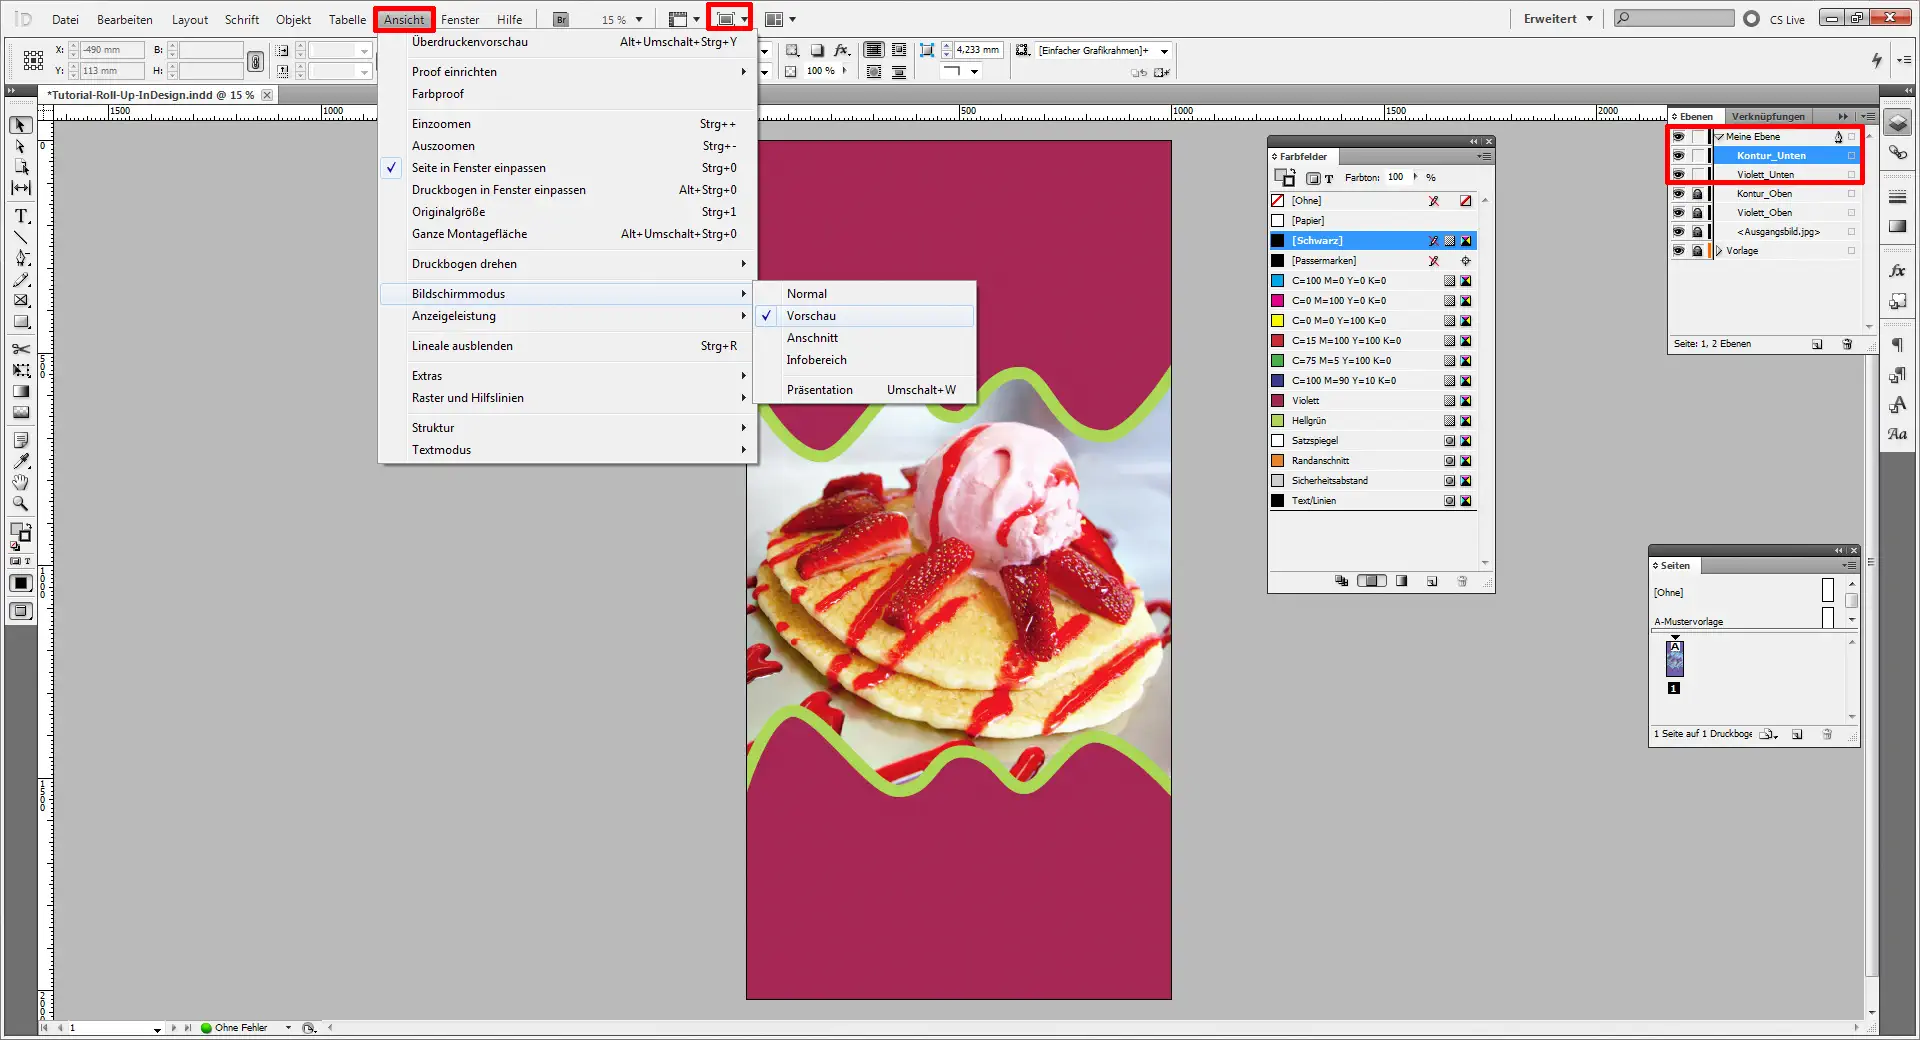Open the Verknüpfungen panel icon
This screenshot has width=1920, height=1040.
[x=1896, y=152]
